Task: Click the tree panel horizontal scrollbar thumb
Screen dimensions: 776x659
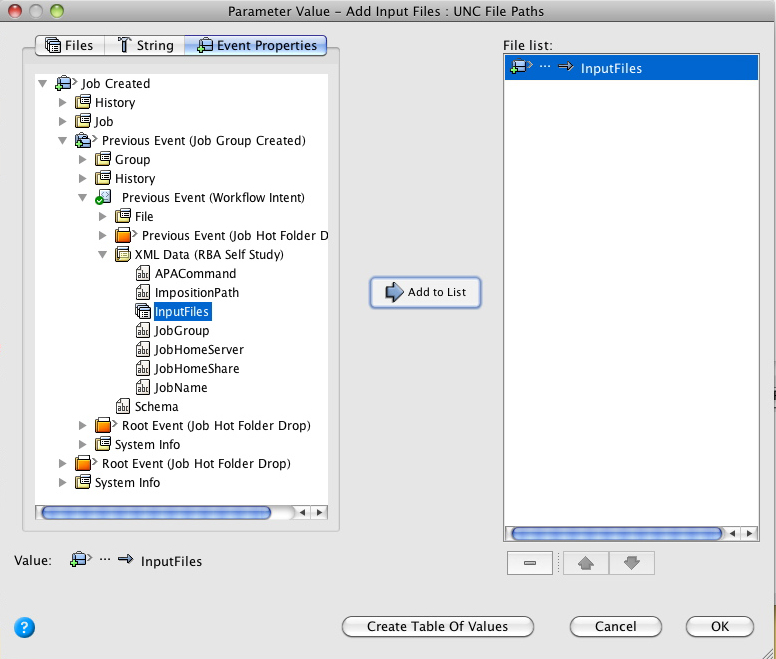Action: 156,513
